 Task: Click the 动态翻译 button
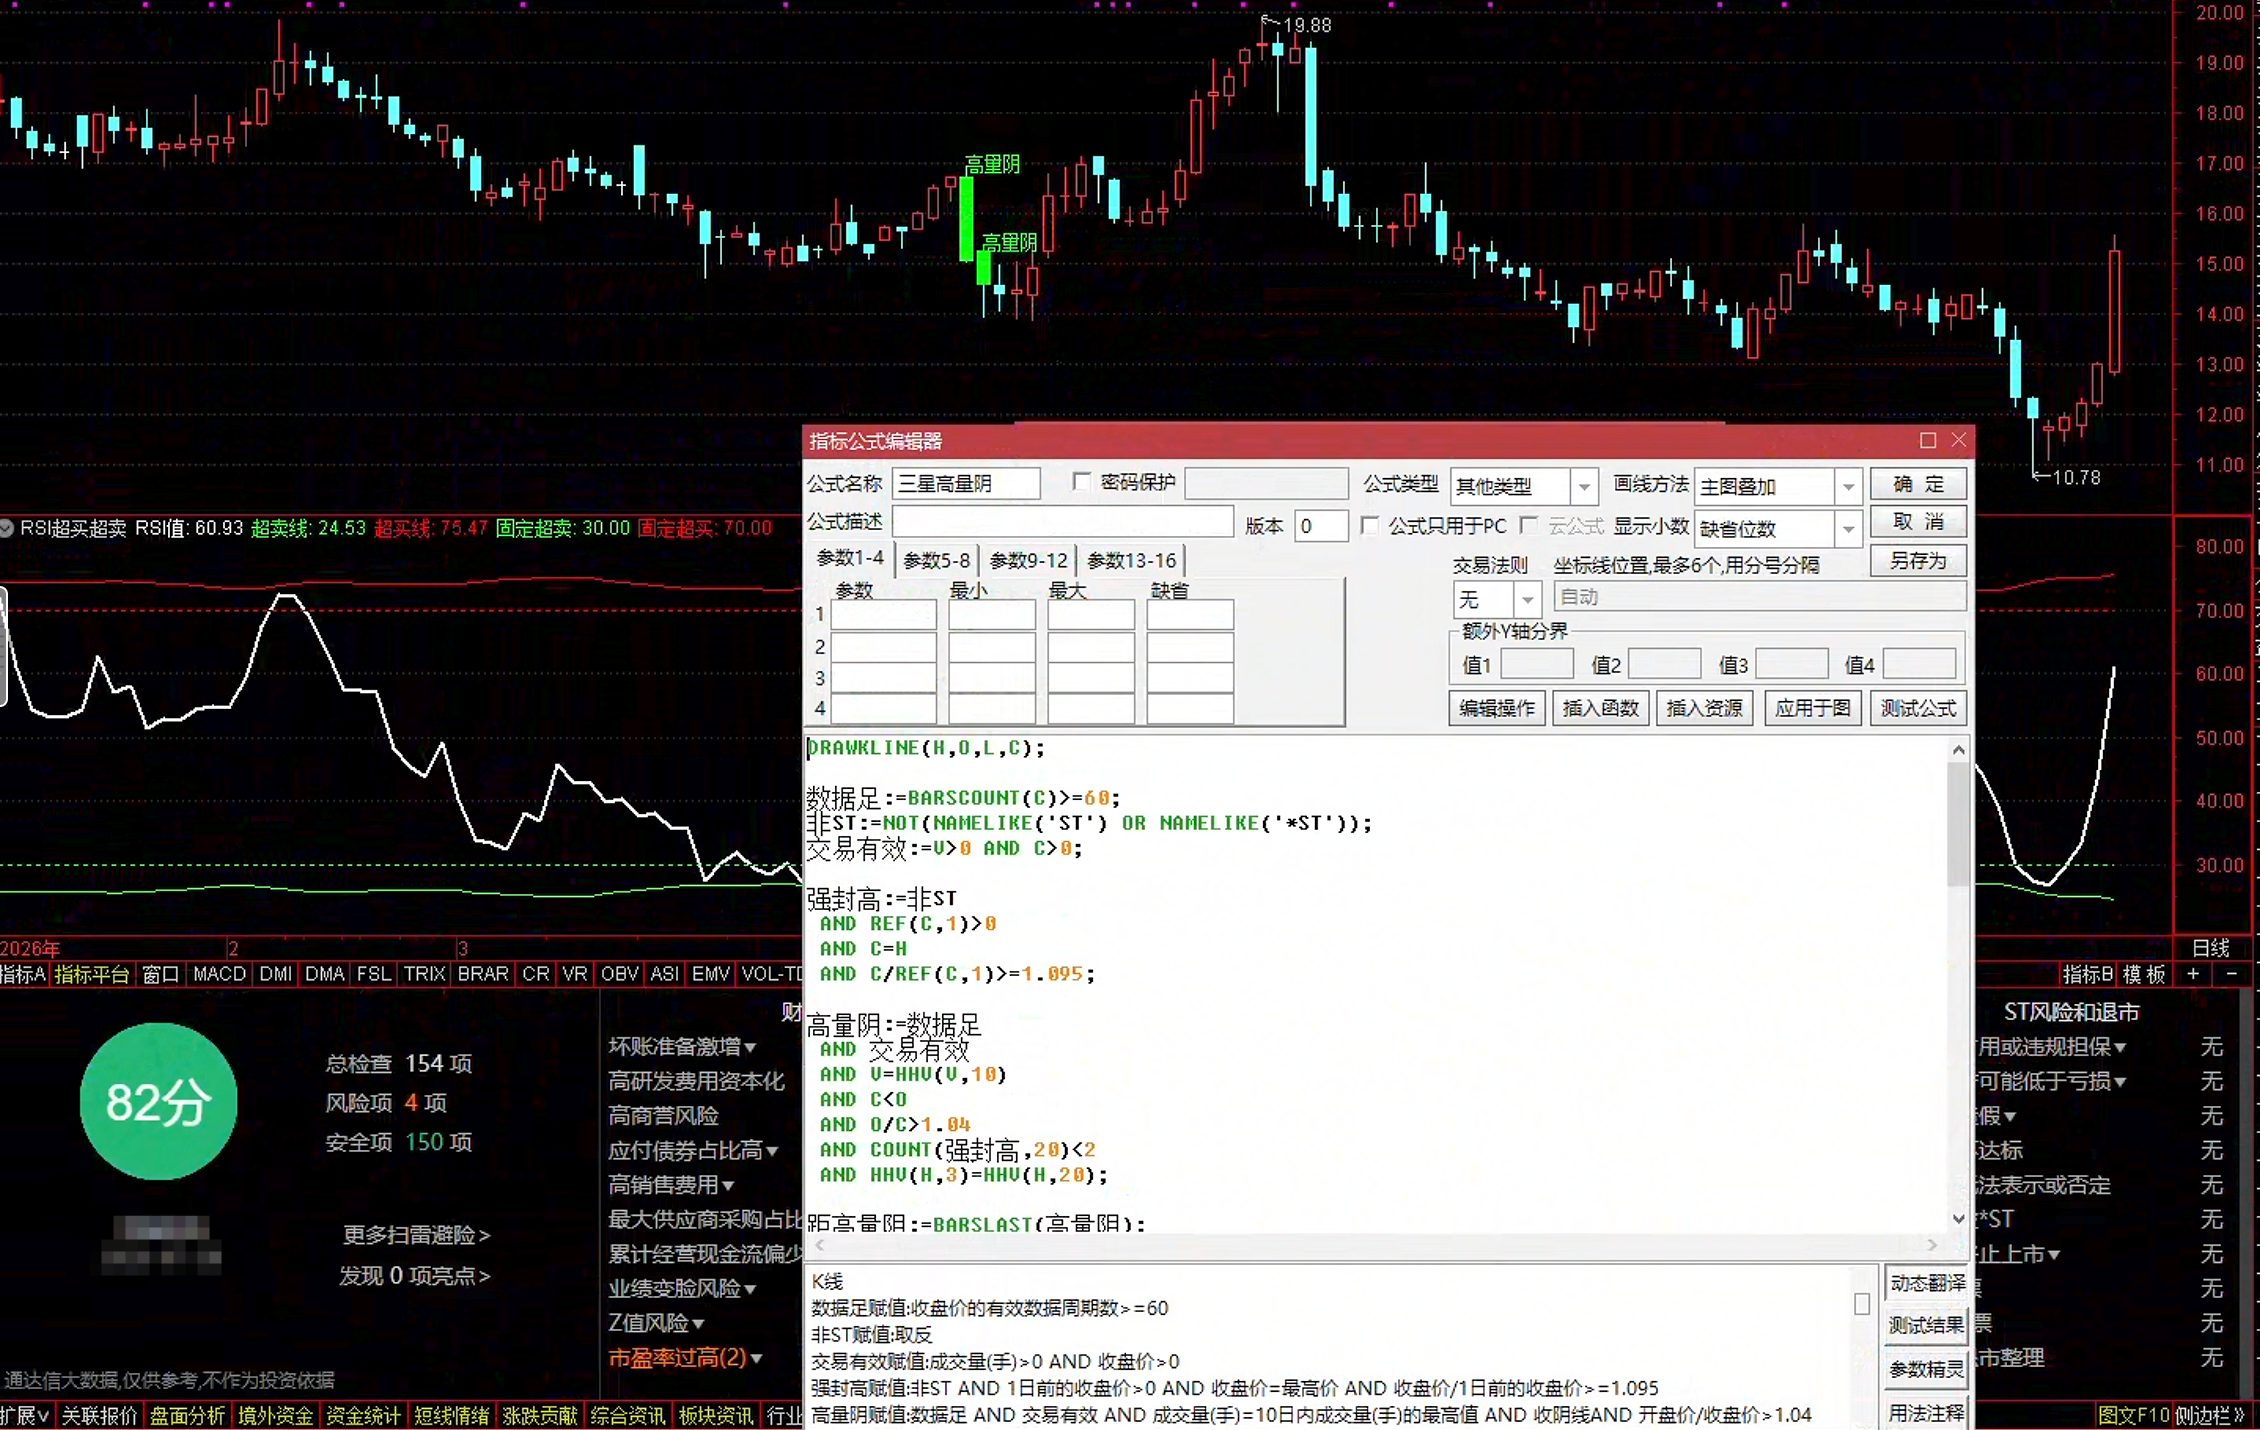1926,1283
